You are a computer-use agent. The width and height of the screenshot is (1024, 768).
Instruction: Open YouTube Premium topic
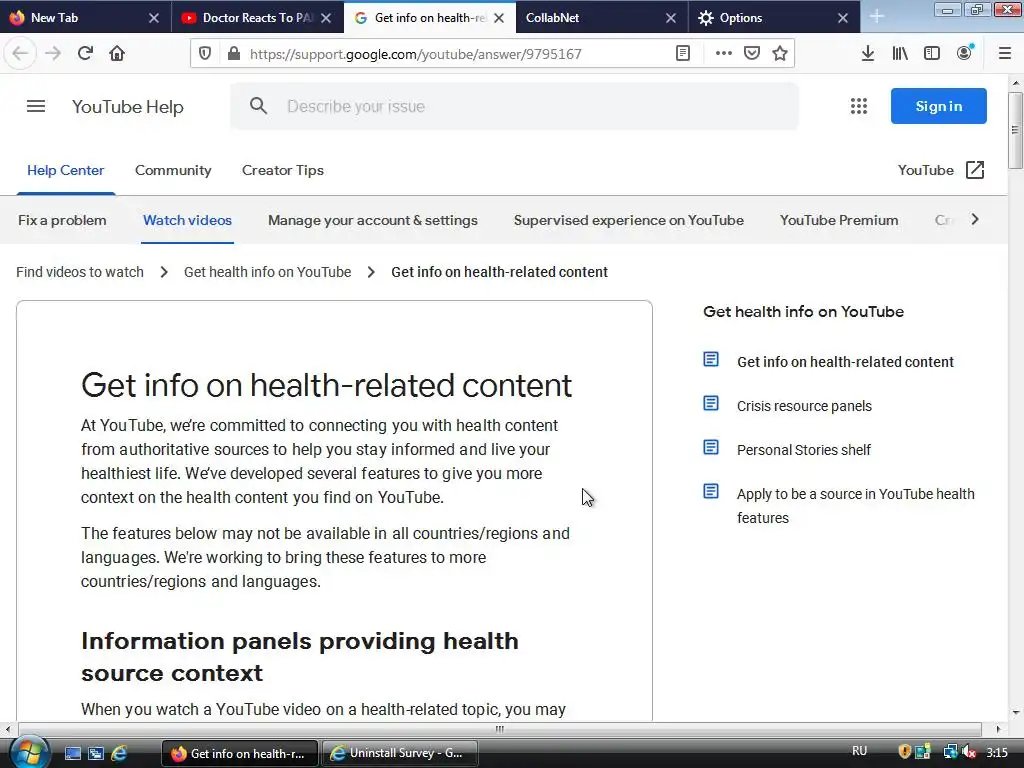click(x=839, y=220)
